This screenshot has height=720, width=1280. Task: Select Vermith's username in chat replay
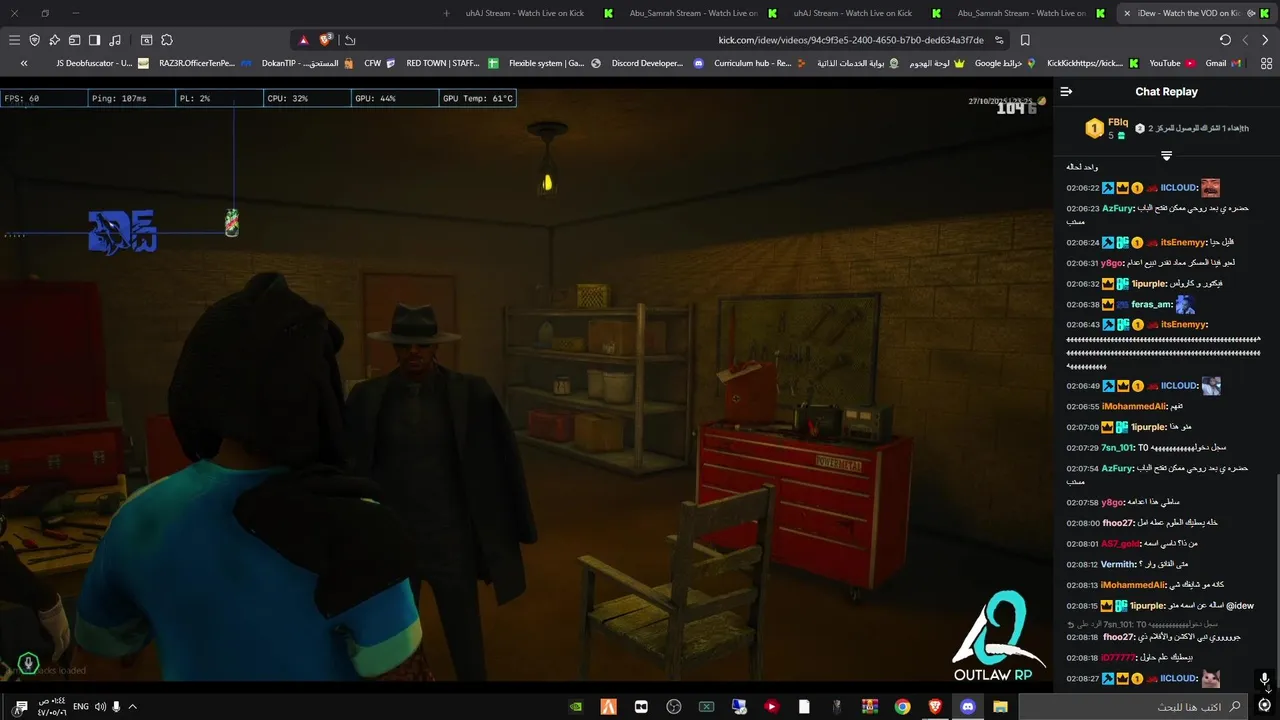point(1118,565)
